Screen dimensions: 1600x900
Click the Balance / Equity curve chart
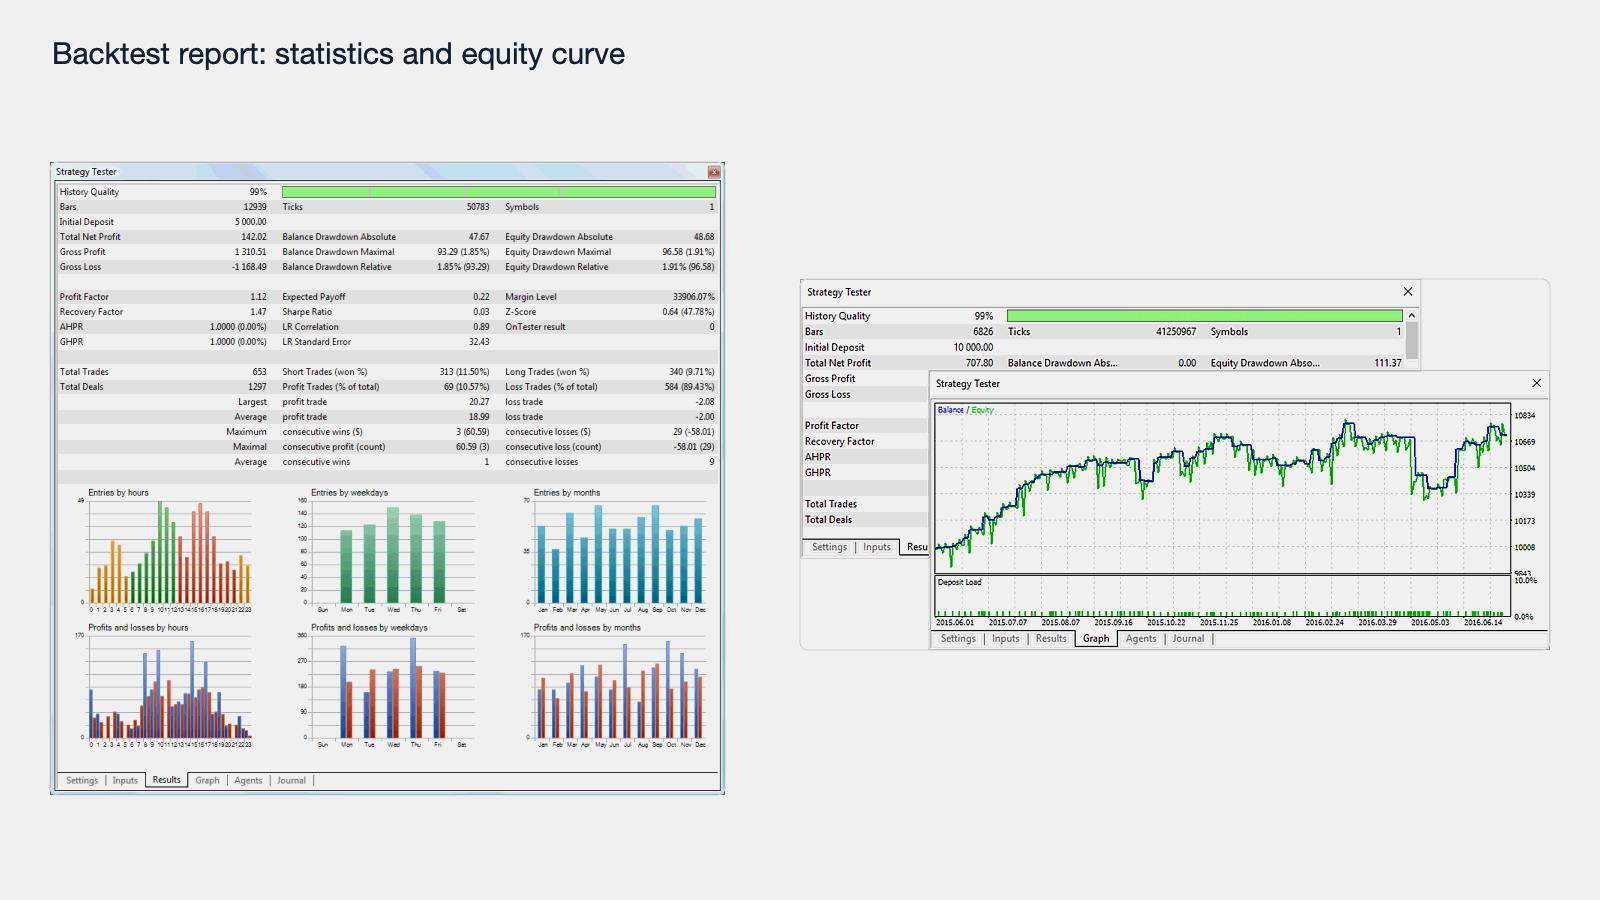click(x=1222, y=488)
